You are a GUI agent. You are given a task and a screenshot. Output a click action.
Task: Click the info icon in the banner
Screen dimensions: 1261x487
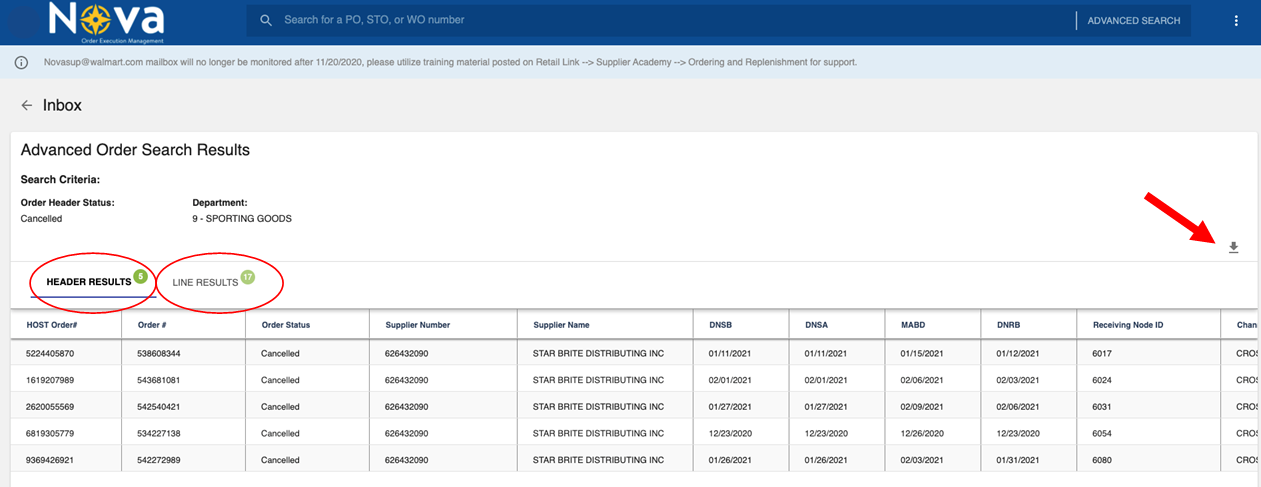pyautogui.click(x=21, y=62)
